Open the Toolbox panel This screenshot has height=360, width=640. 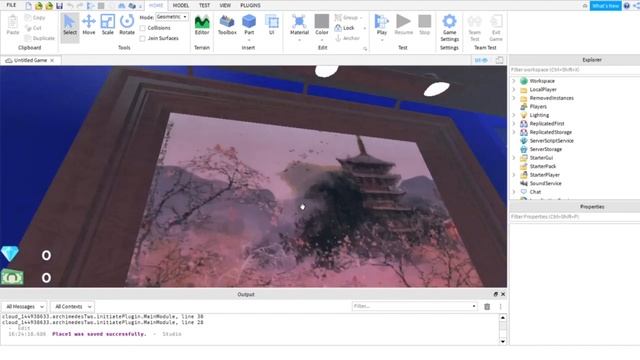click(227, 25)
